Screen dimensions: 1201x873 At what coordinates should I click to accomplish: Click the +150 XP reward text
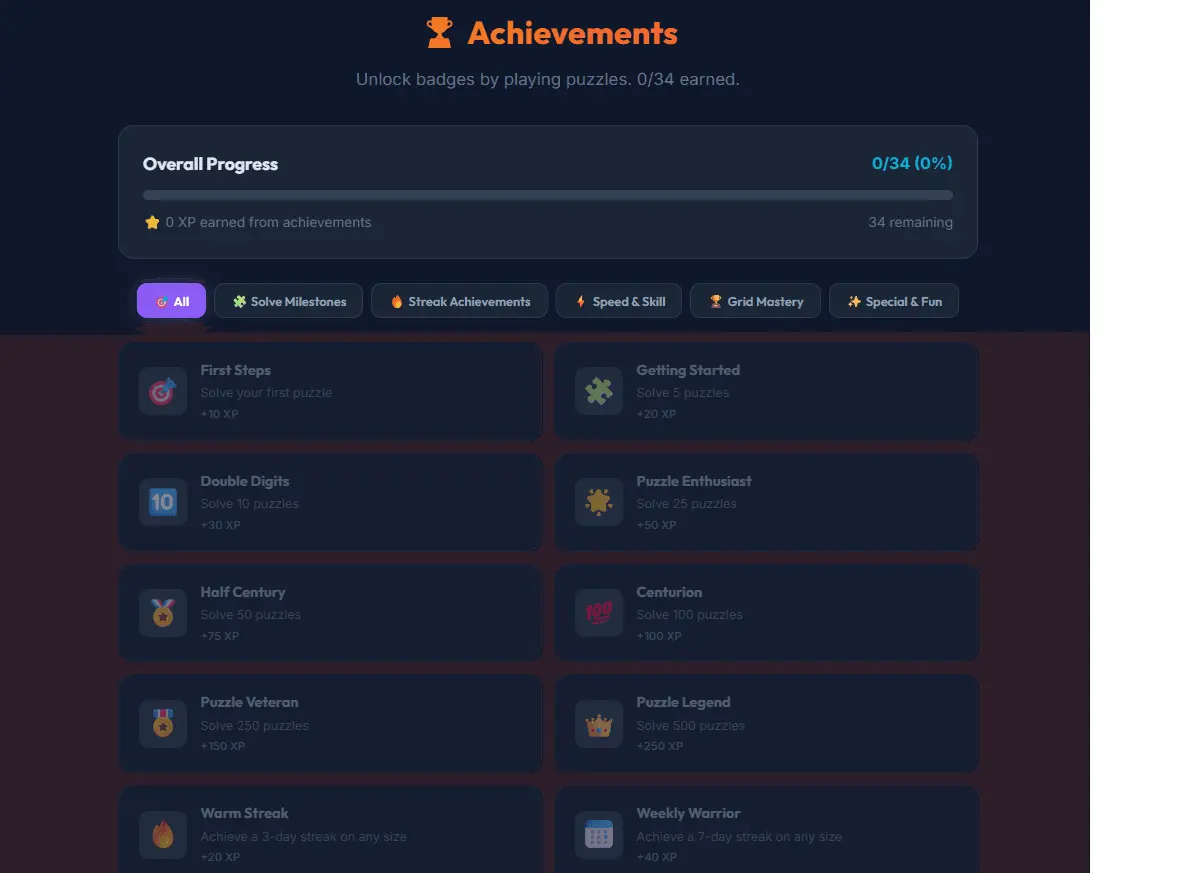[223, 746]
